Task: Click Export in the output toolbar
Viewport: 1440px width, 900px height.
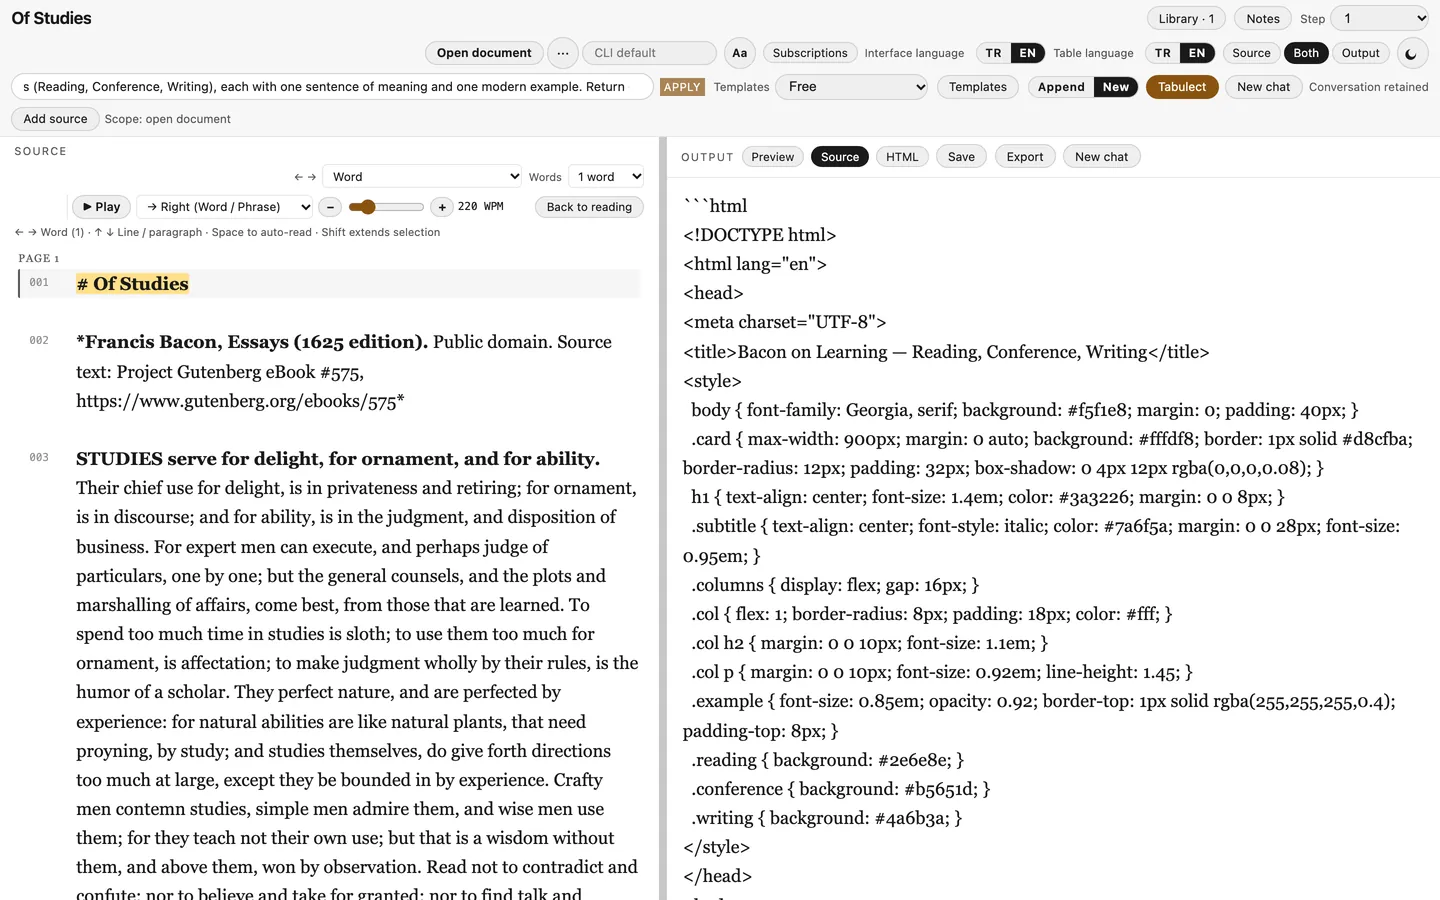Action: 1025,157
